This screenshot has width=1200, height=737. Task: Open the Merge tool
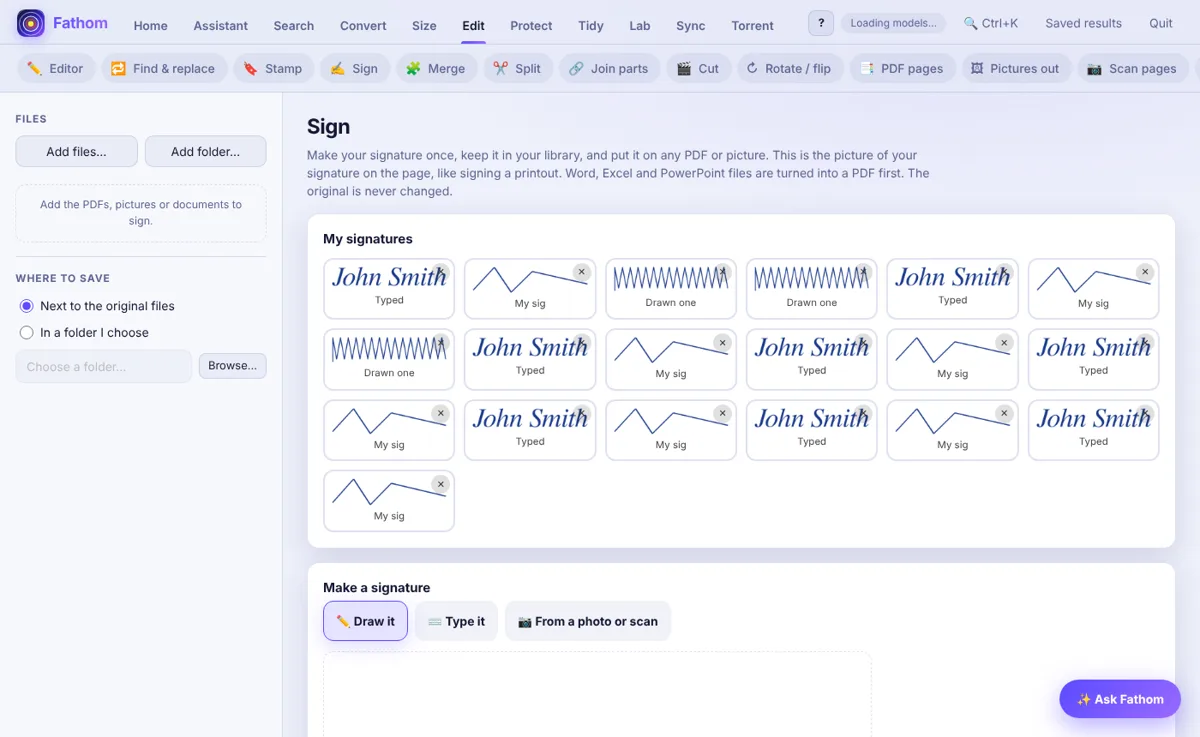click(436, 68)
